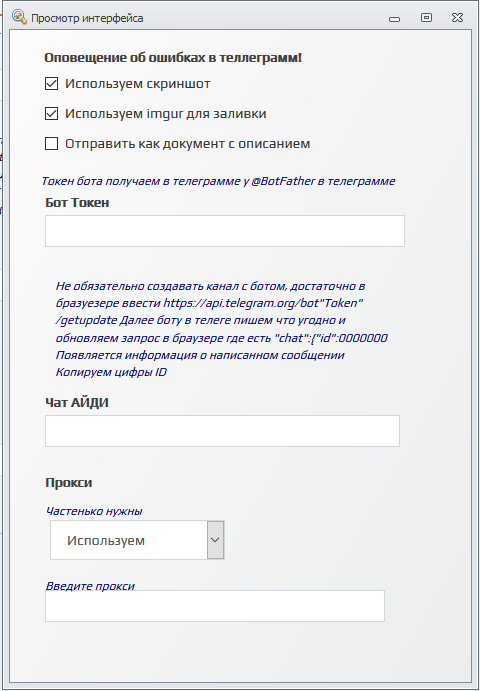The image size is (480, 691).
Task: Click the Бот Токен label
Action: 77,203
